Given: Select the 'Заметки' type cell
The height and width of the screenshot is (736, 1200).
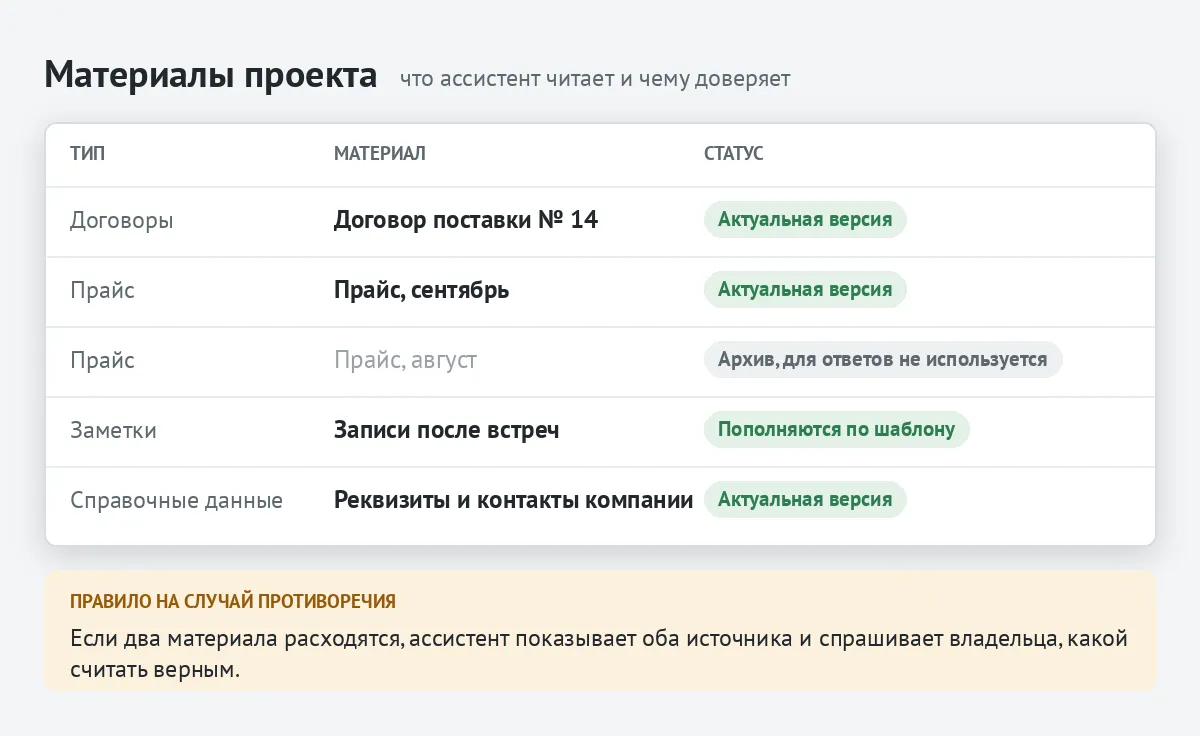Looking at the screenshot, I should pos(113,430).
